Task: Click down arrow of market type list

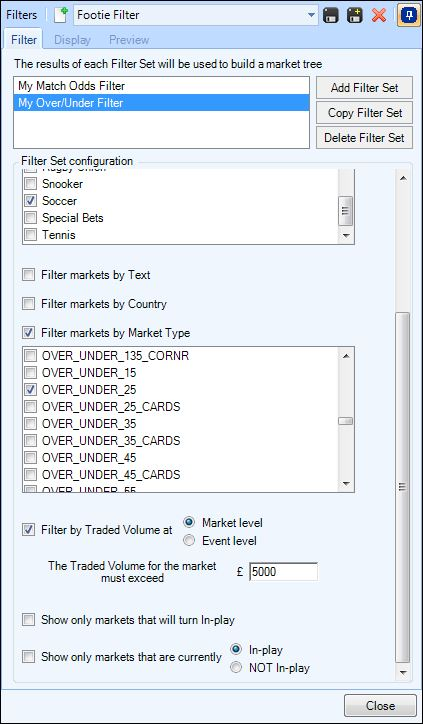Action: 346,484
